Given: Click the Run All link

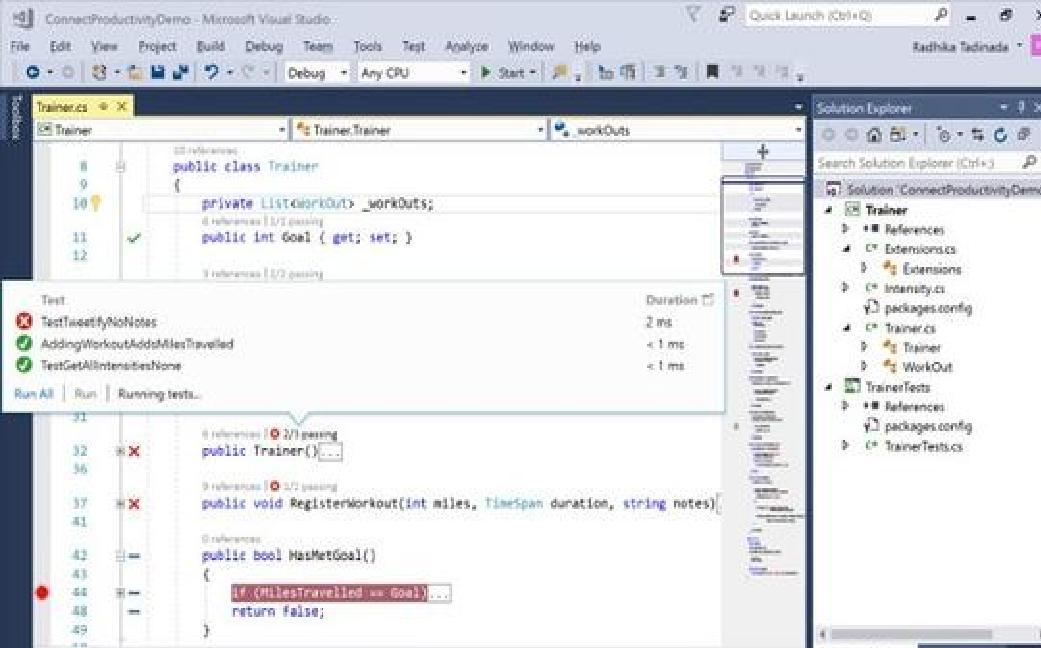Looking at the screenshot, I should pos(33,394).
